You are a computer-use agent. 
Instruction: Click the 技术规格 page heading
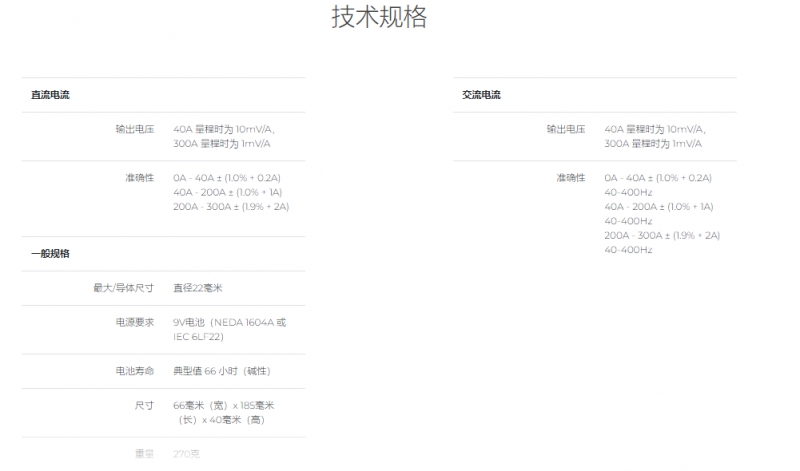pos(379,19)
